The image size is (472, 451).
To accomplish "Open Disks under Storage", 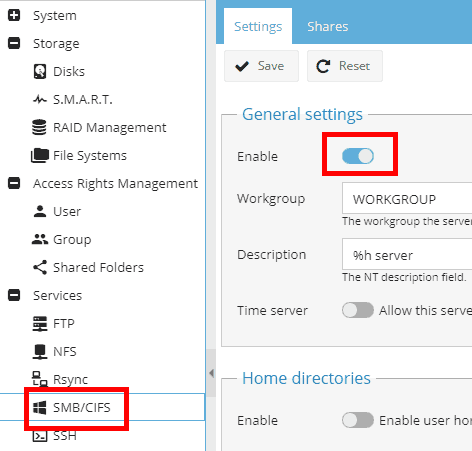I will (59, 72).
